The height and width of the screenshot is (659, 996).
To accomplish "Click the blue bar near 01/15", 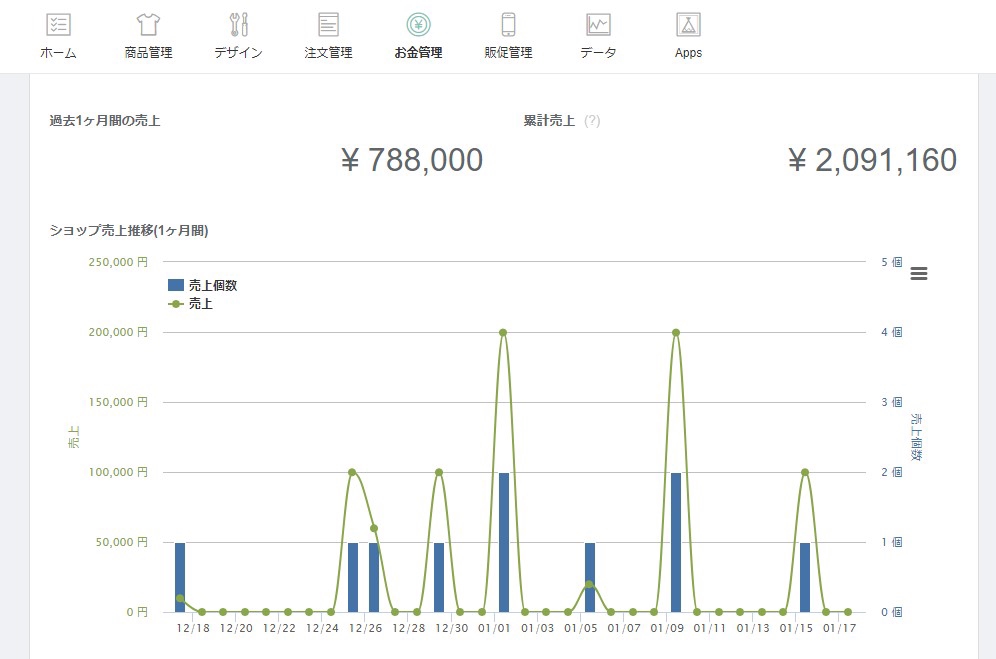I will (805, 577).
